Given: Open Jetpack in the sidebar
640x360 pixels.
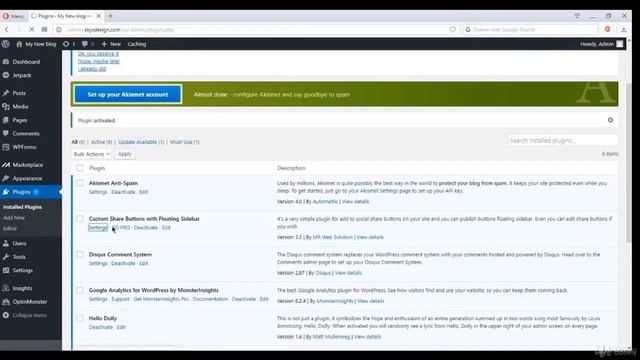Looking at the screenshot, I should pyautogui.click(x=22, y=75).
